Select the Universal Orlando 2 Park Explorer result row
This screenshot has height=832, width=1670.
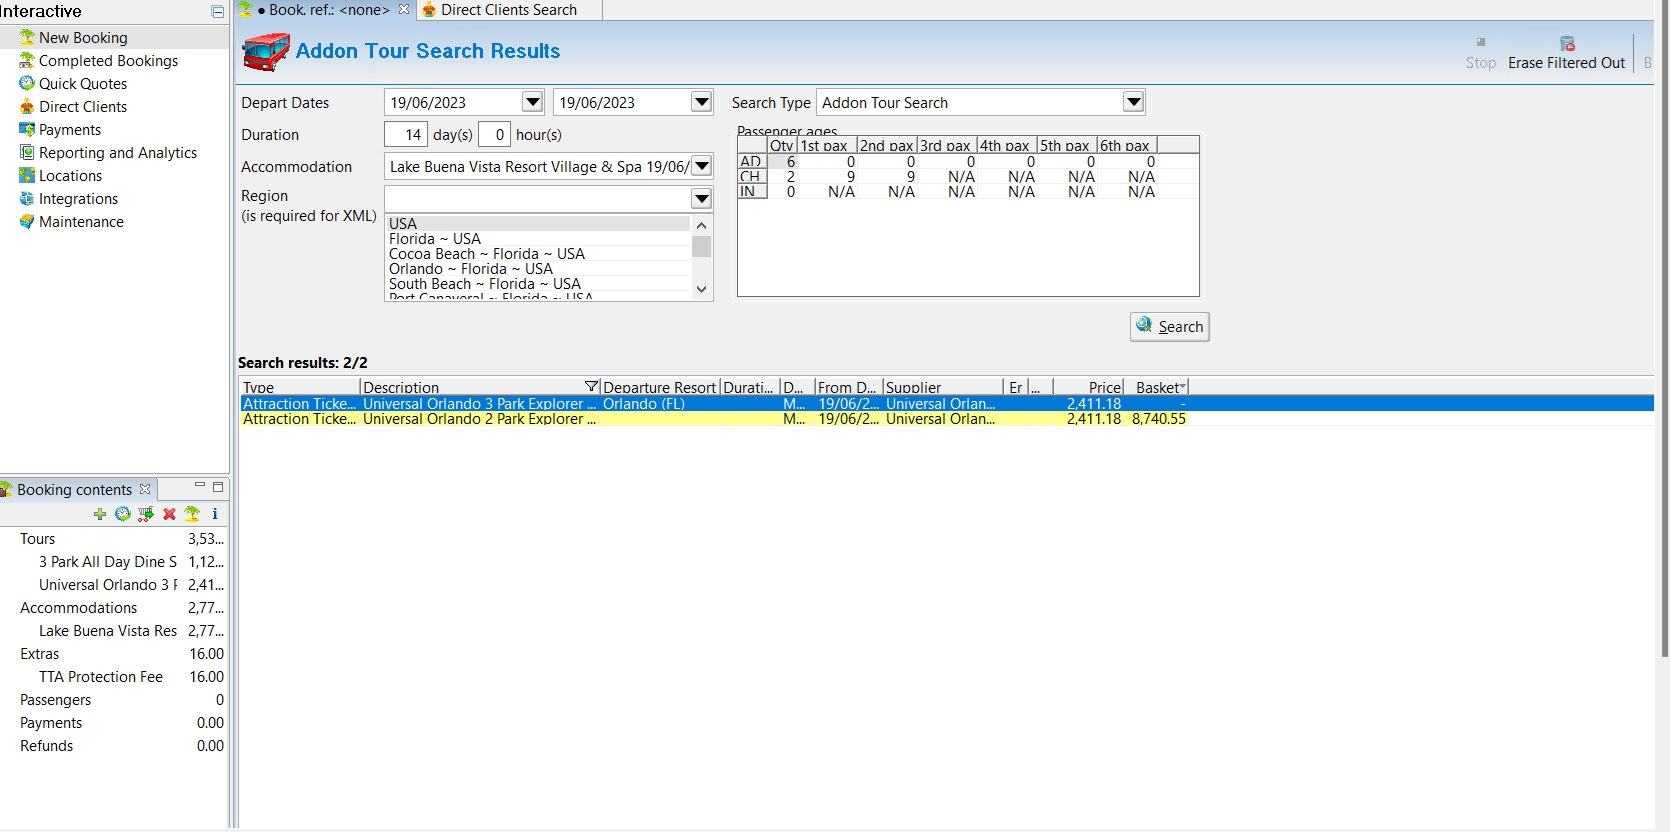(x=714, y=419)
